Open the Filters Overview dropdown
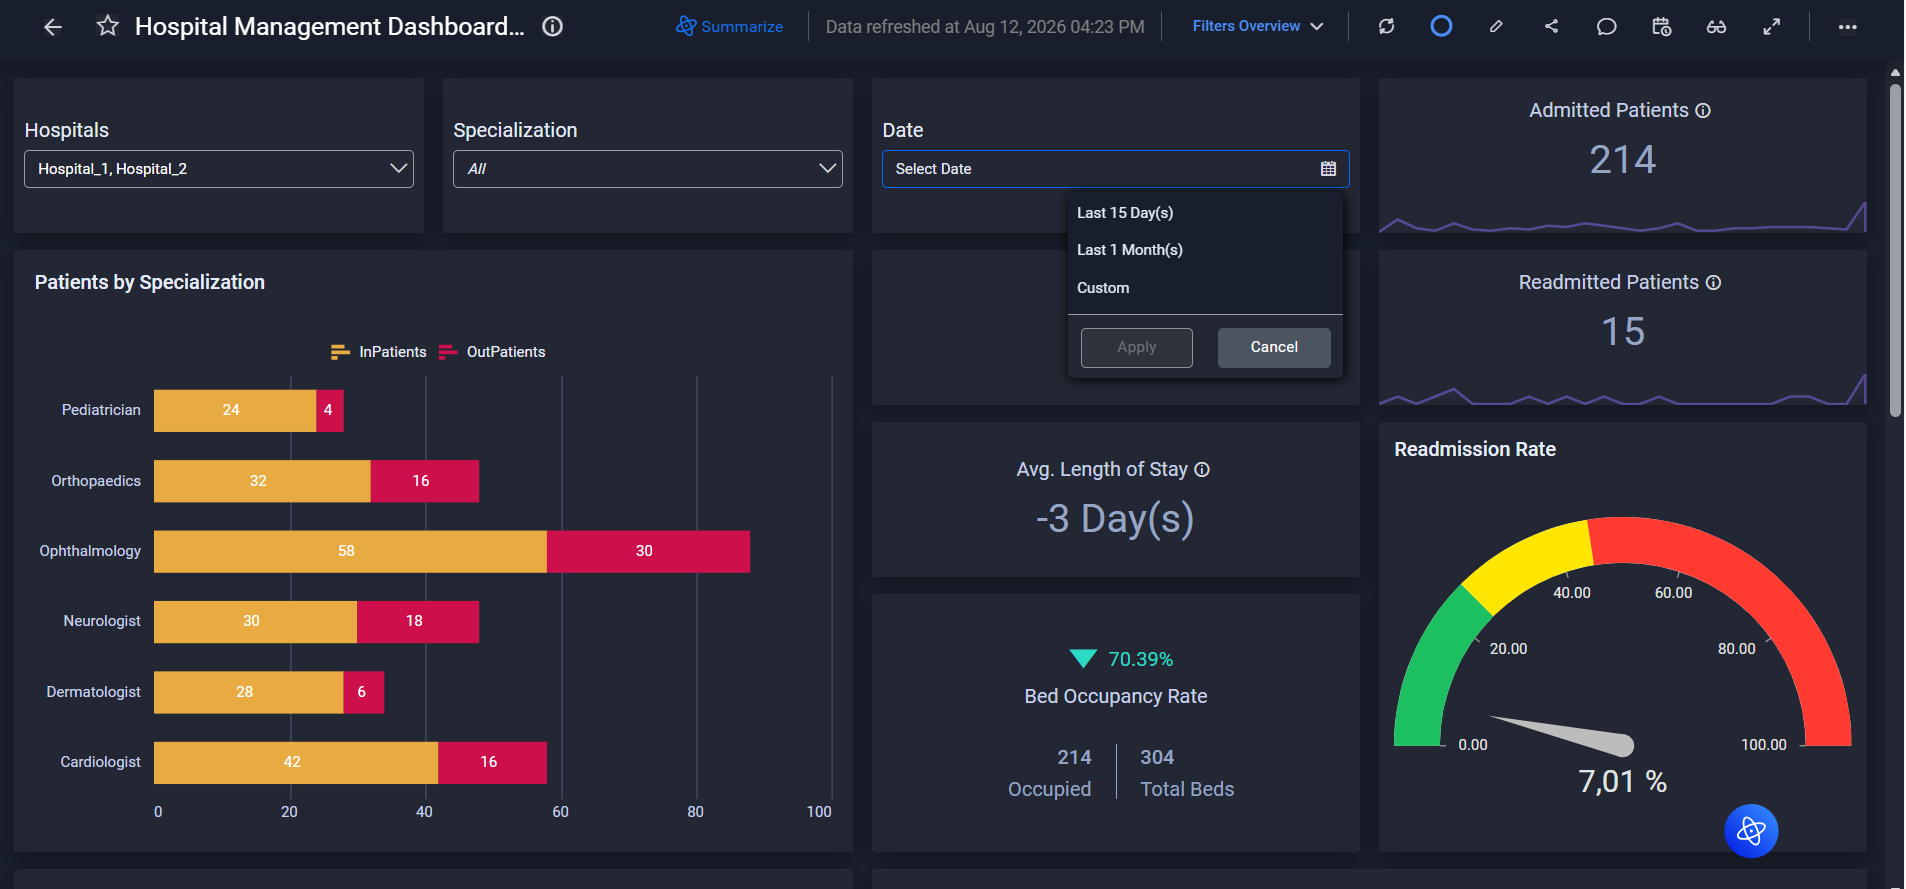Viewport: 1906px width, 889px height. (1258, 27)
